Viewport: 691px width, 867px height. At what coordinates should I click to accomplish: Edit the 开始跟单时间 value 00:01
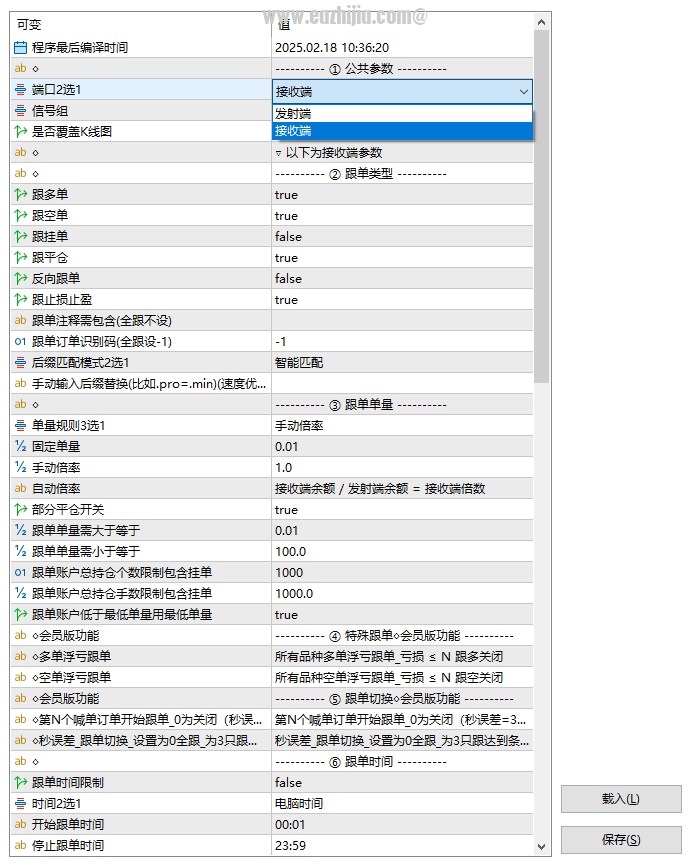click(x=402, y=824)
